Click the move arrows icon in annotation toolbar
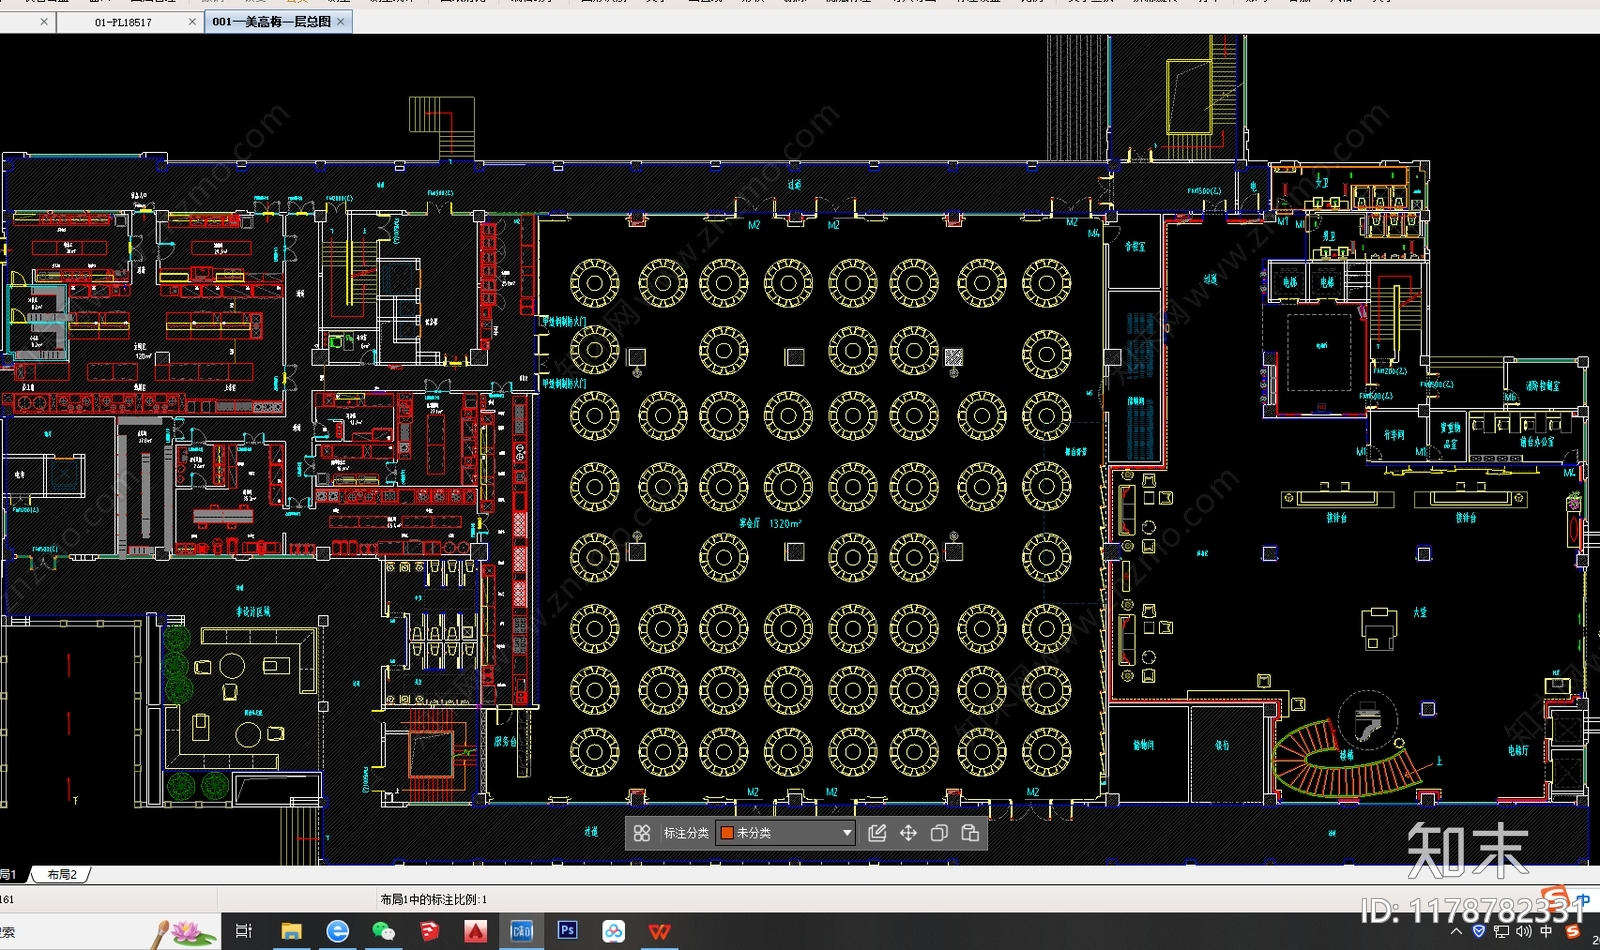This screenshot has height=950, width=1600. coord(908,833)
